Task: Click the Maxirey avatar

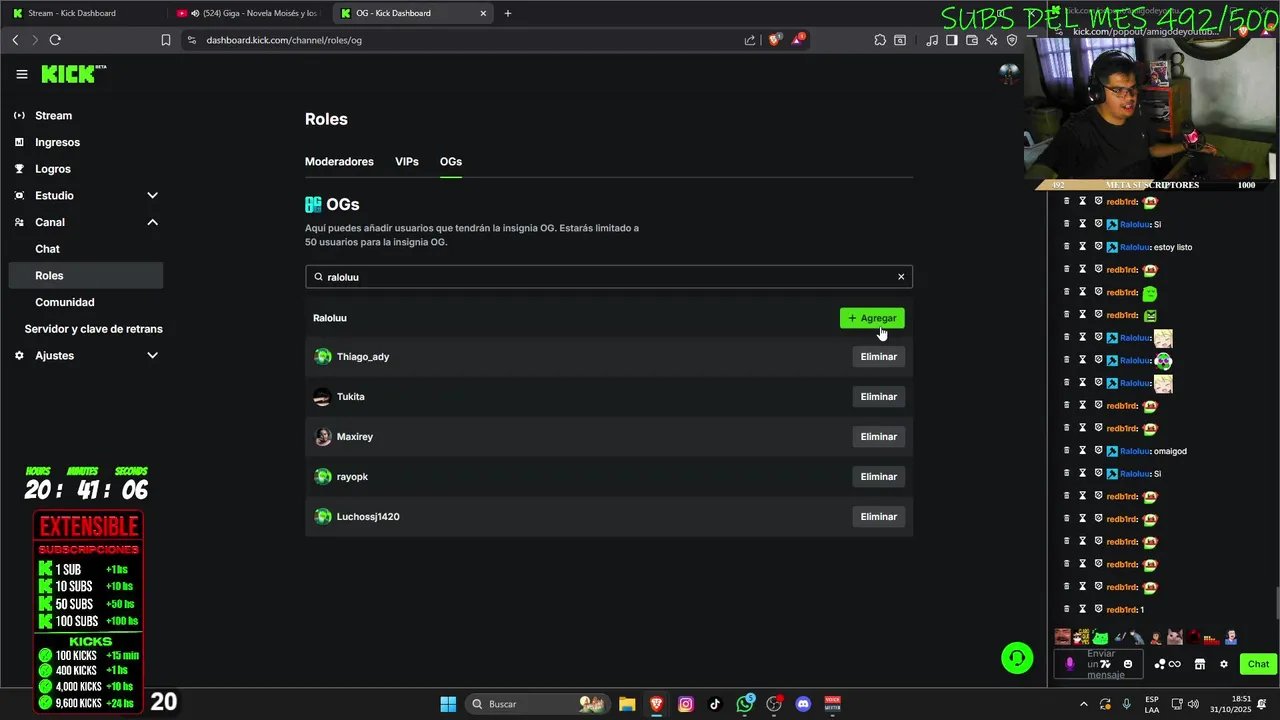Action: (x=323, y=437)
